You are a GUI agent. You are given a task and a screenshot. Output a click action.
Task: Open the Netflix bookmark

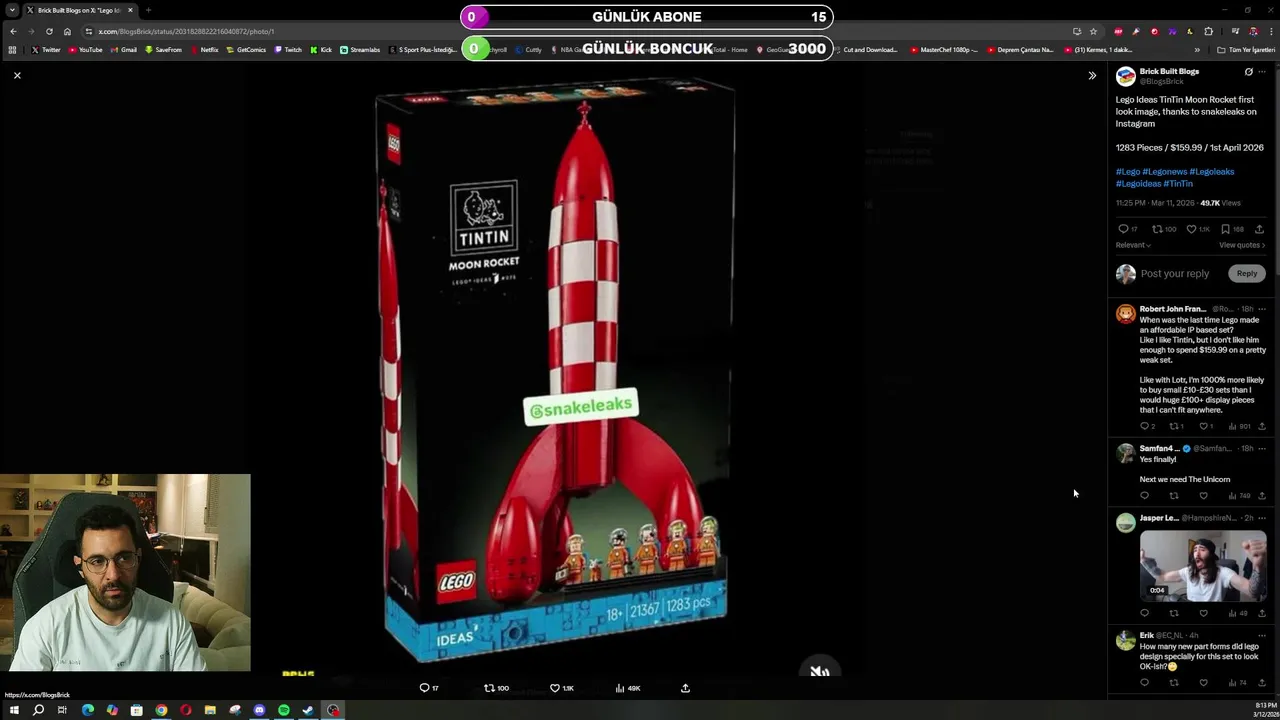click(204, 50)
